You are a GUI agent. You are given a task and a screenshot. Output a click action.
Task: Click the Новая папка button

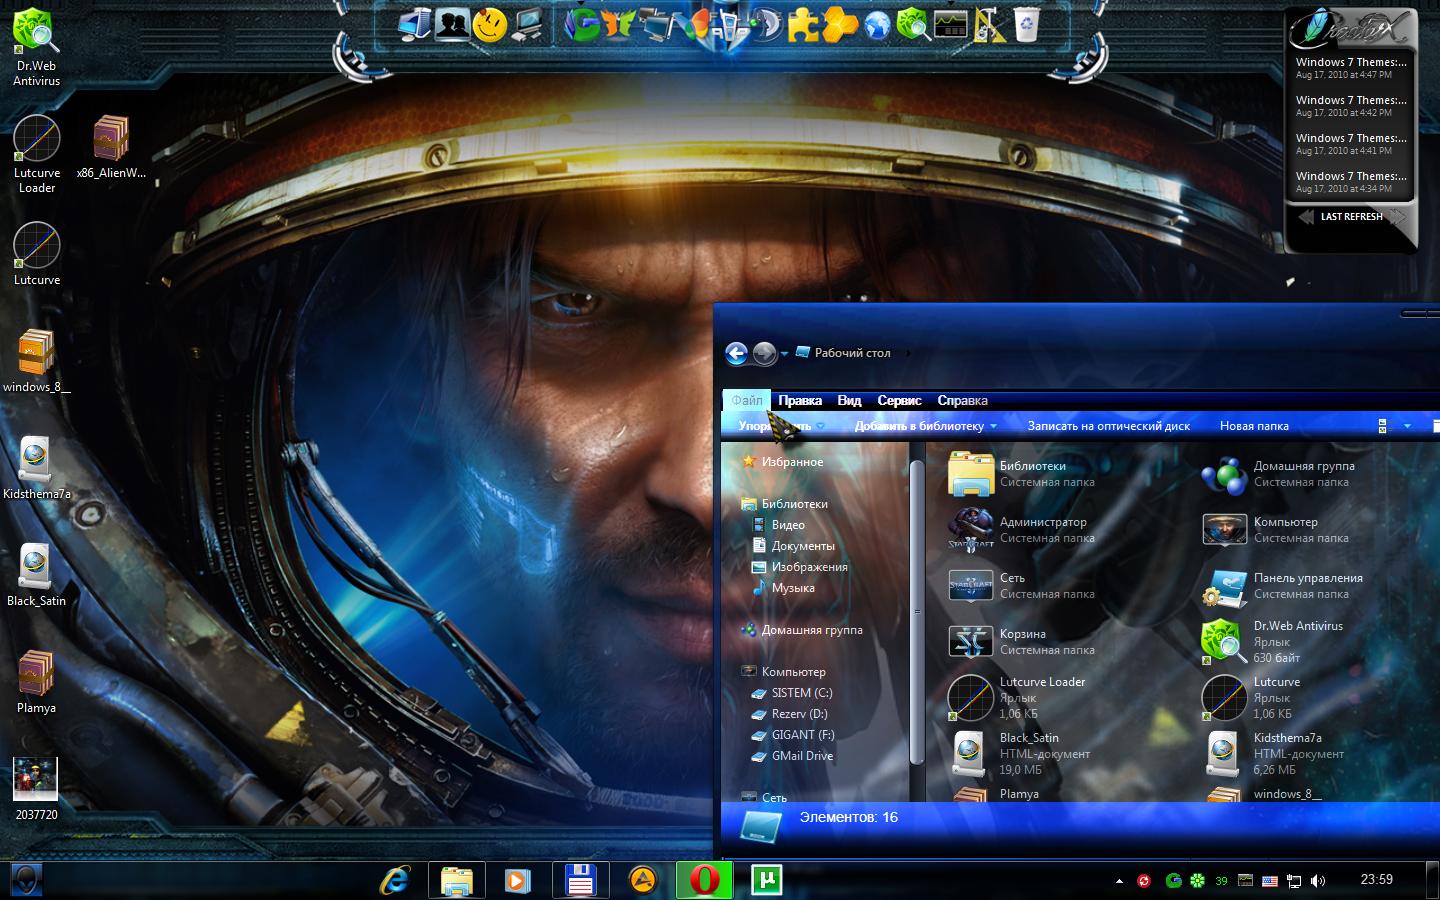(x=1254, y=426)
